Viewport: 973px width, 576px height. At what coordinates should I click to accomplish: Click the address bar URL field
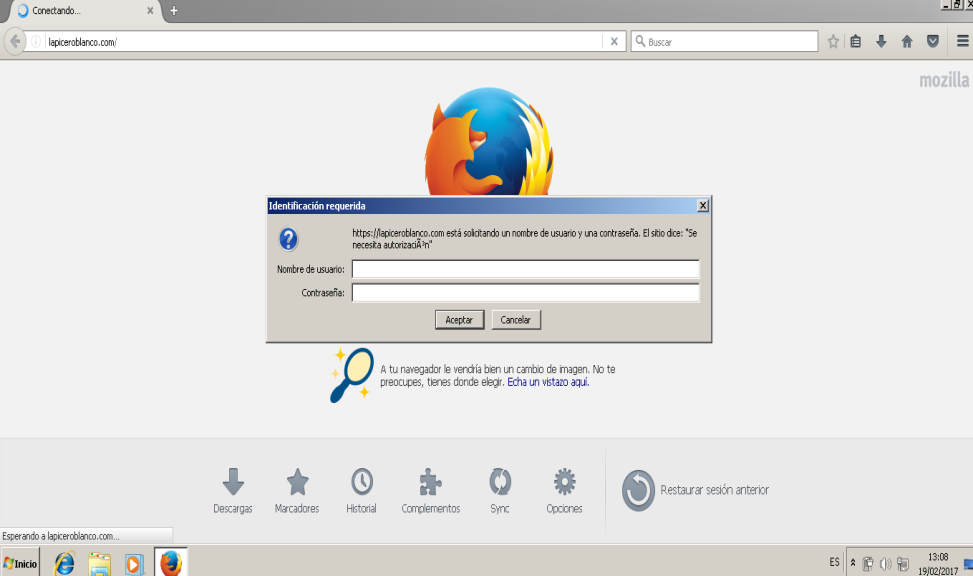pyautogui.click(x=323, y=42)
